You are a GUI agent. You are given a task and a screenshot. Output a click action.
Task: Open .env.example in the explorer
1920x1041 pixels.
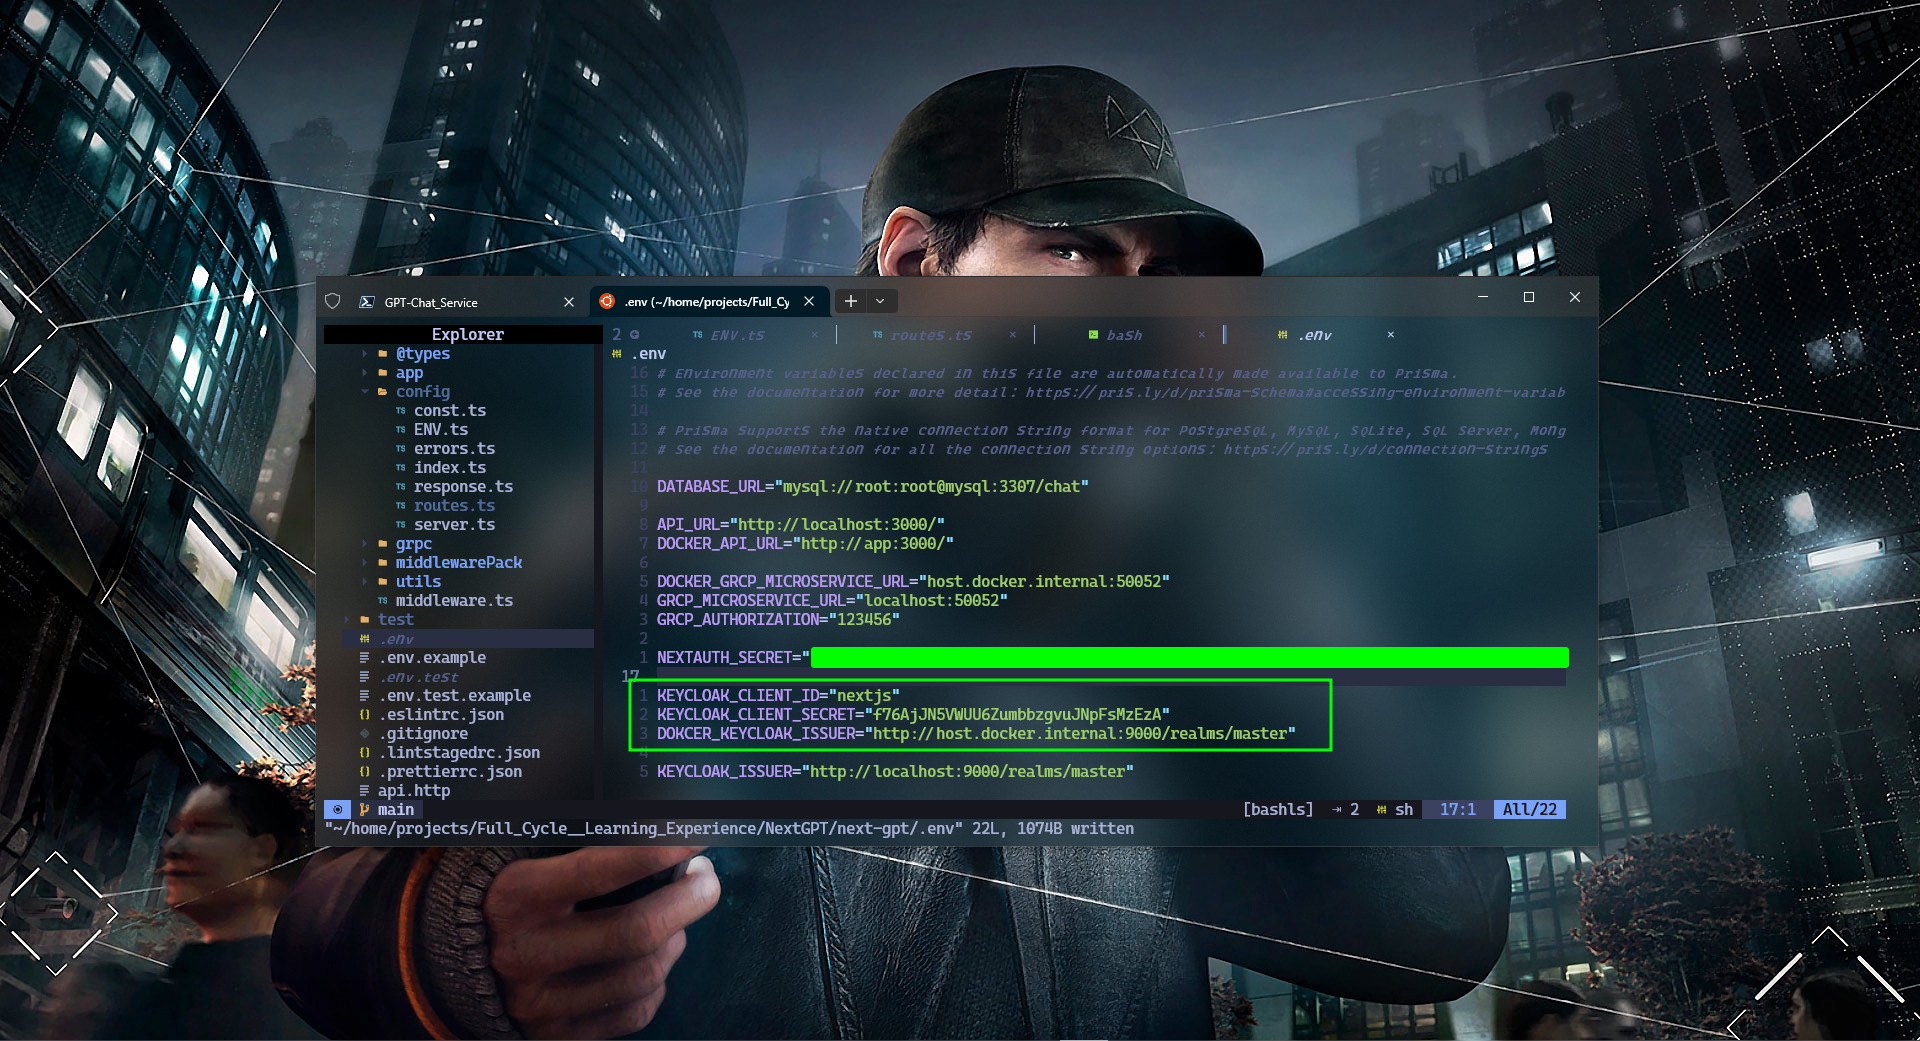(432, 658)
